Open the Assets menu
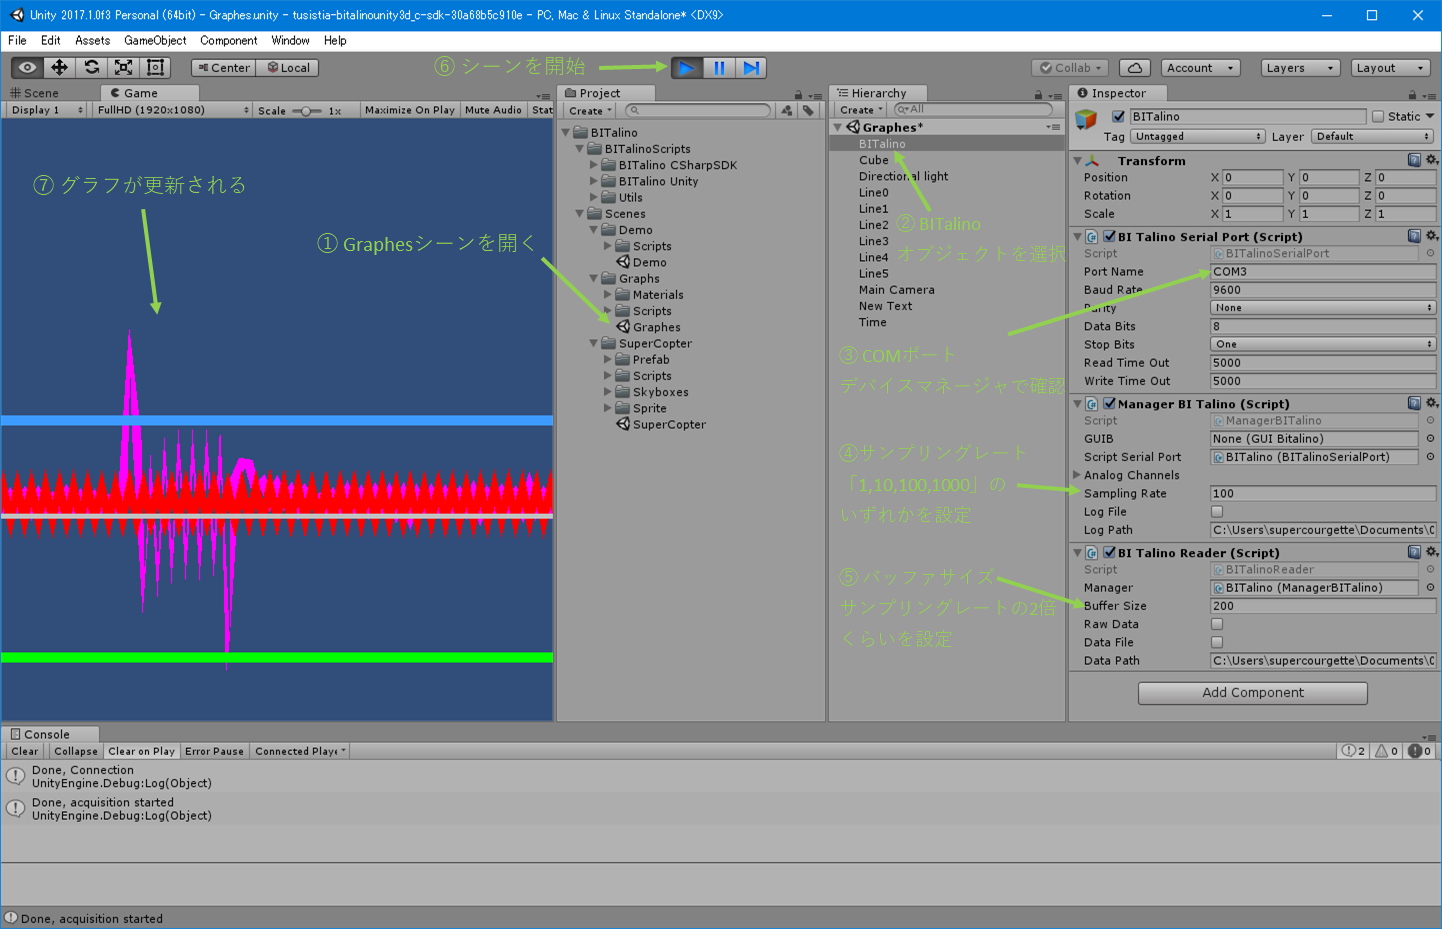 (x=92, y=41)
